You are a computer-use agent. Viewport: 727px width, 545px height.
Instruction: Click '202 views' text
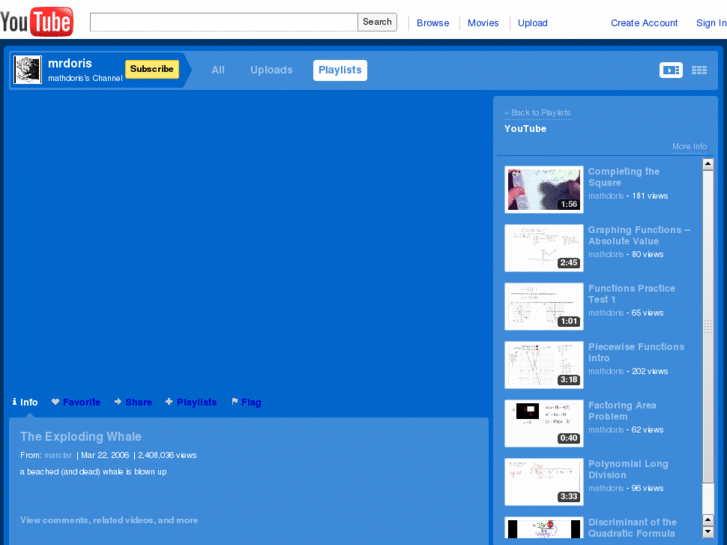(650, 371)
